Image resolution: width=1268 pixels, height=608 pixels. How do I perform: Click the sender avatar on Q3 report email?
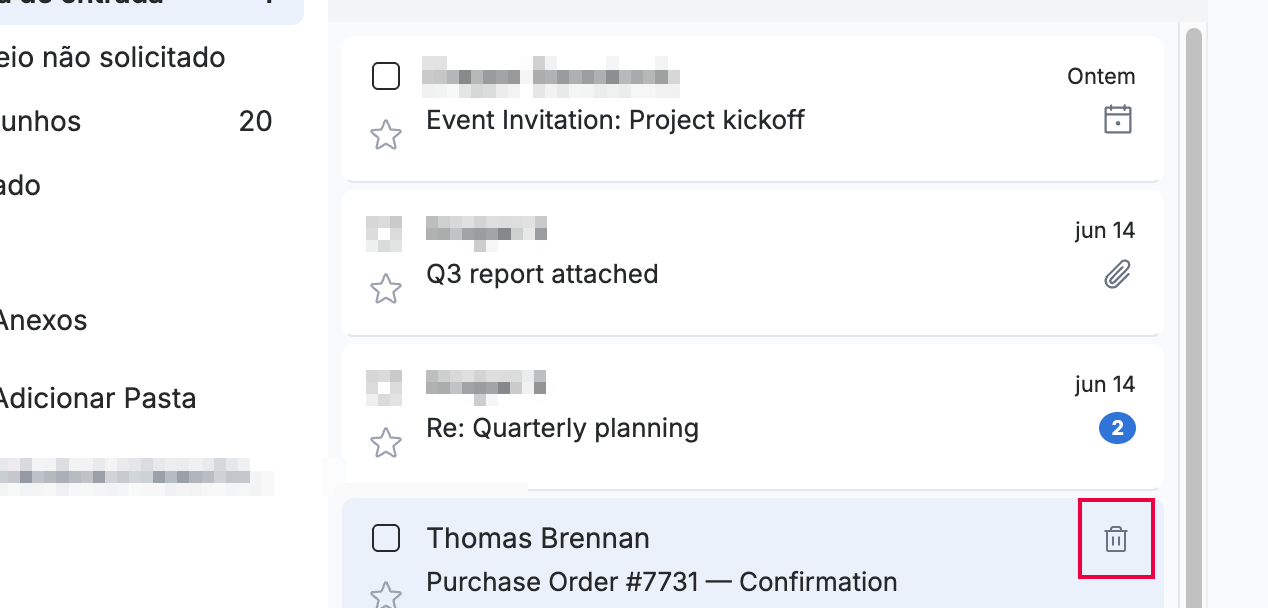coord(385,232)
